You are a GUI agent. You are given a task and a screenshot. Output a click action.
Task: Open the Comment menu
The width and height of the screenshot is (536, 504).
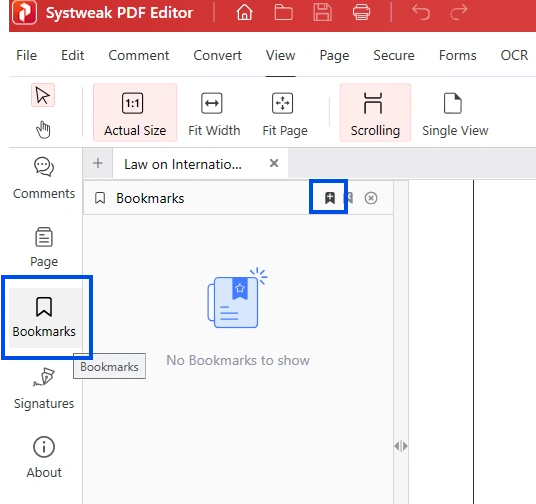pyautogui.click(x=138, y=55)
